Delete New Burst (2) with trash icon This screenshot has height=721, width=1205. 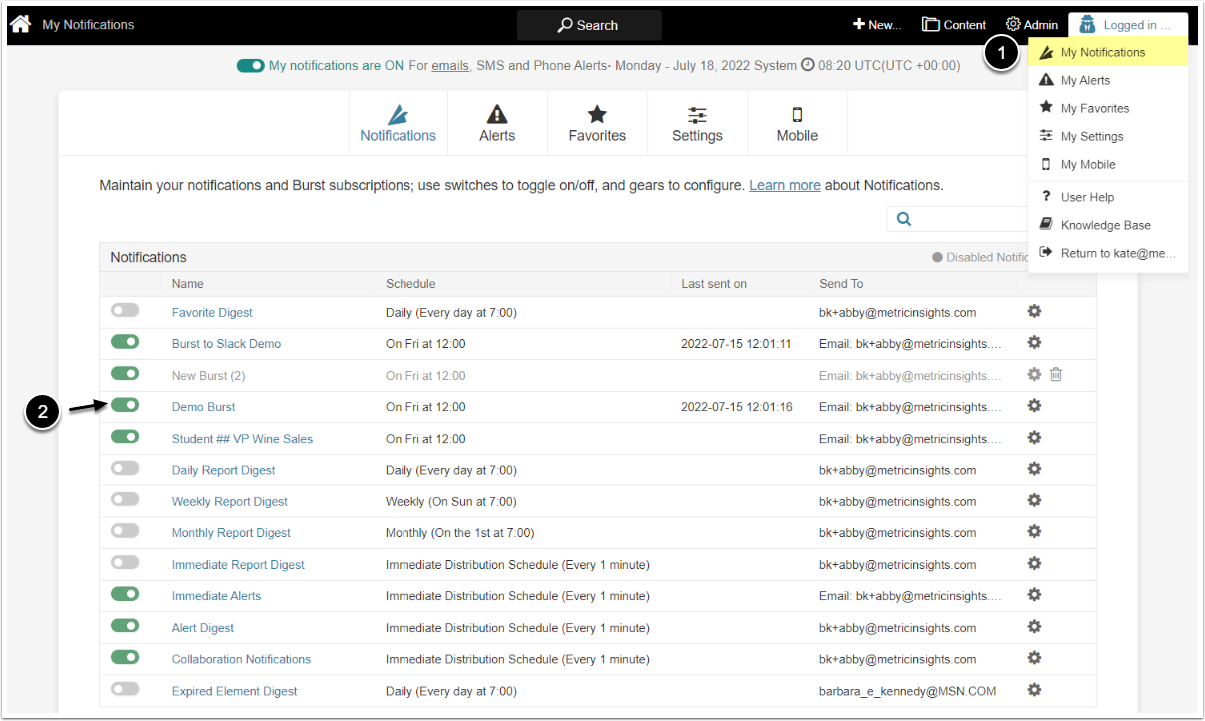pyautogui.click(x=1056, y=375)
